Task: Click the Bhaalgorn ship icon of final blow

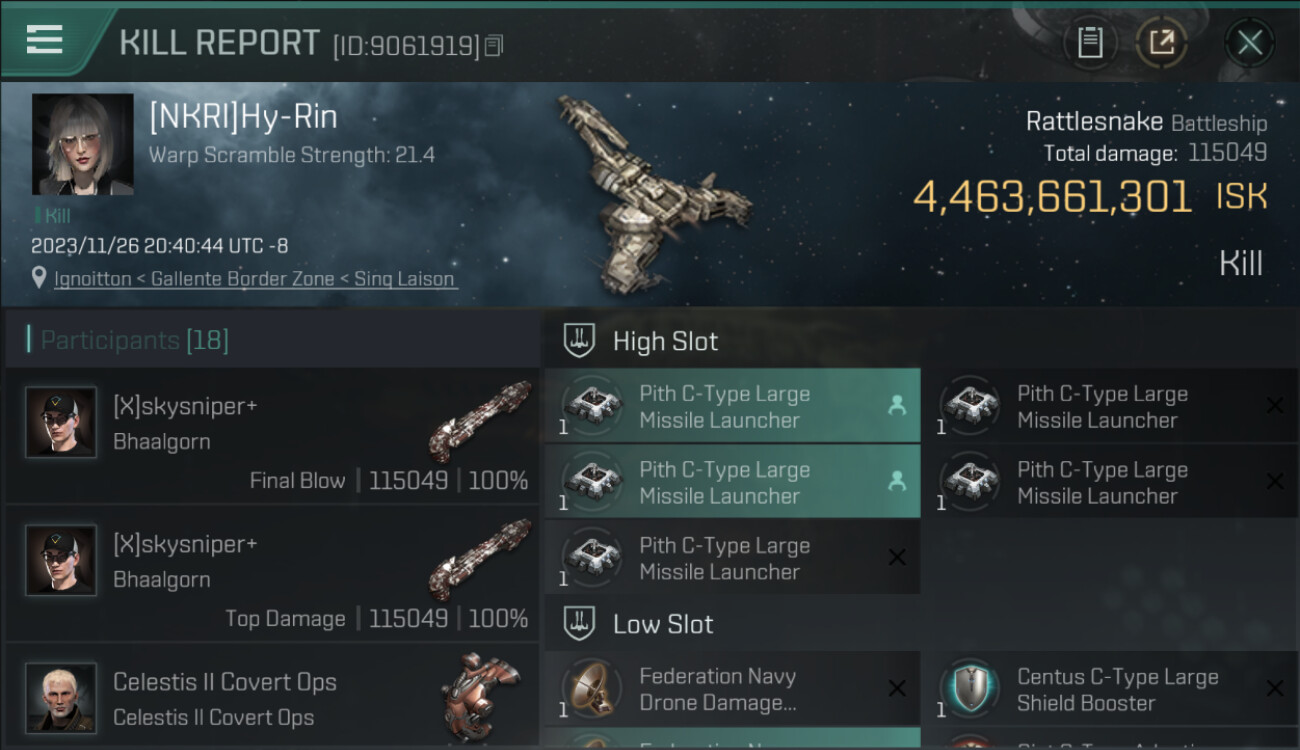Action: pyautogui.click(x=479, y=420)
